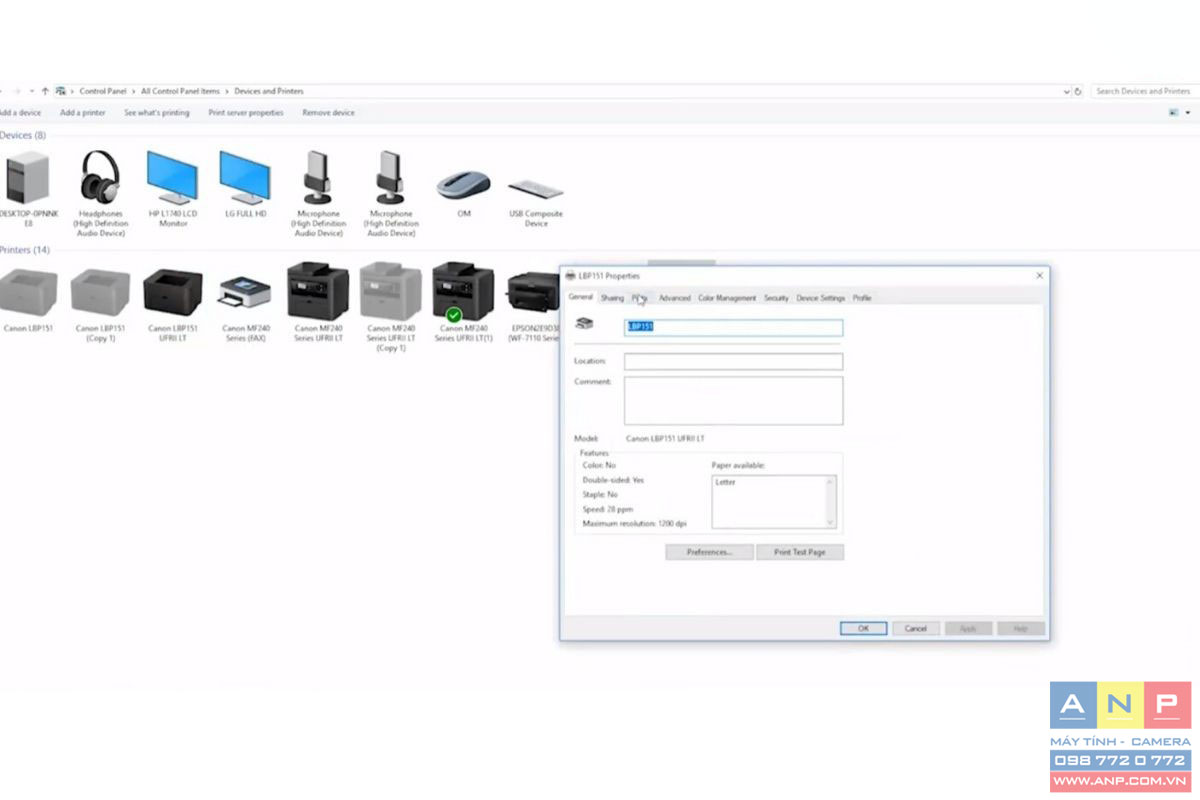
Task: Click the All Control Panel Items breadcrumb
Action: (x=180, y=91)
